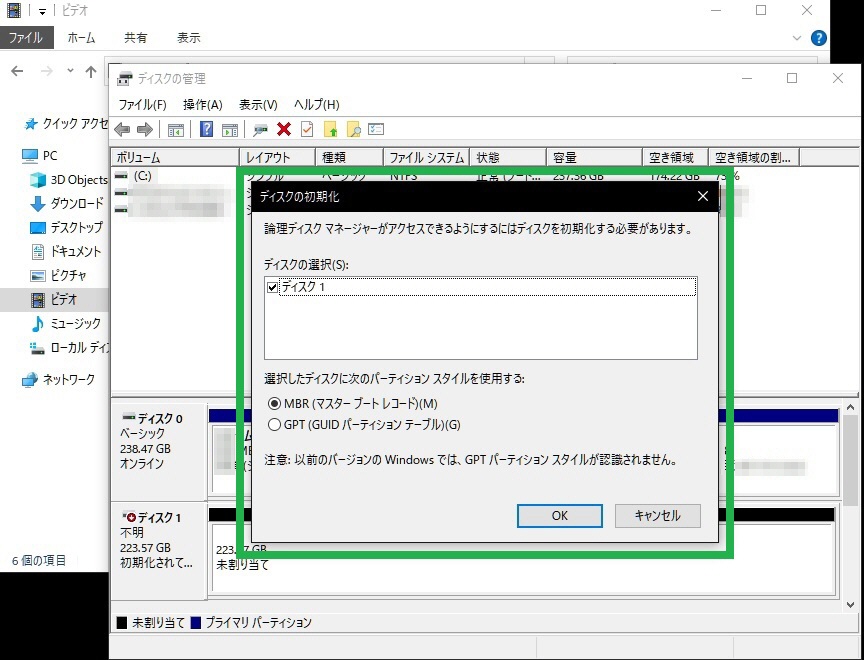
Task: Sort by レイアウト column header
Action: coord(277,158)
